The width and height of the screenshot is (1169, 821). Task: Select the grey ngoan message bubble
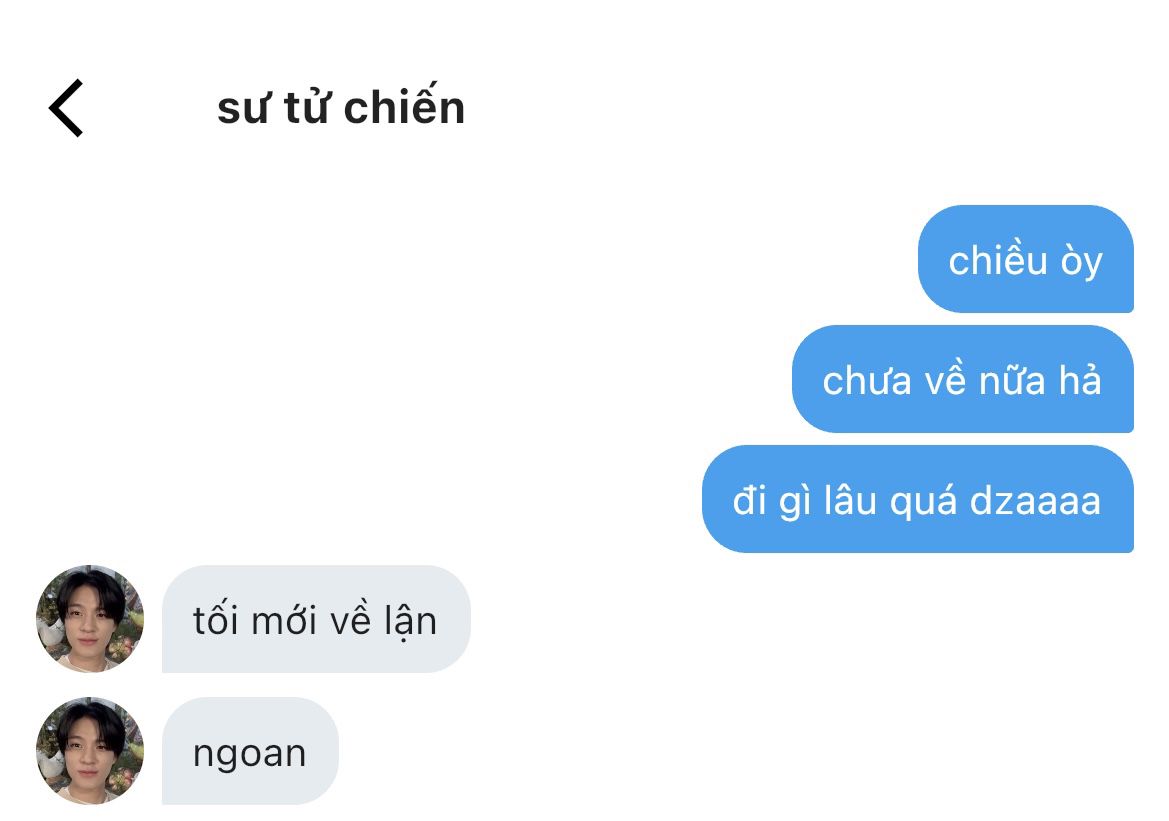(x=250, y=751)
